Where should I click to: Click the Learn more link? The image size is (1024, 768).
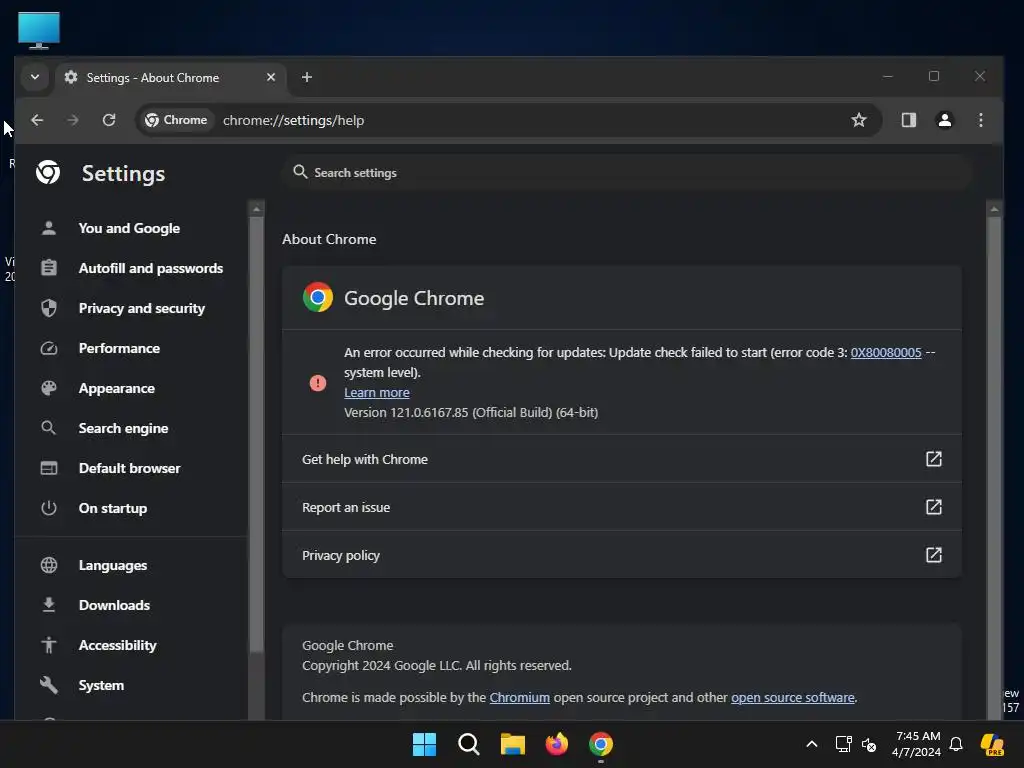click(377, 392)
